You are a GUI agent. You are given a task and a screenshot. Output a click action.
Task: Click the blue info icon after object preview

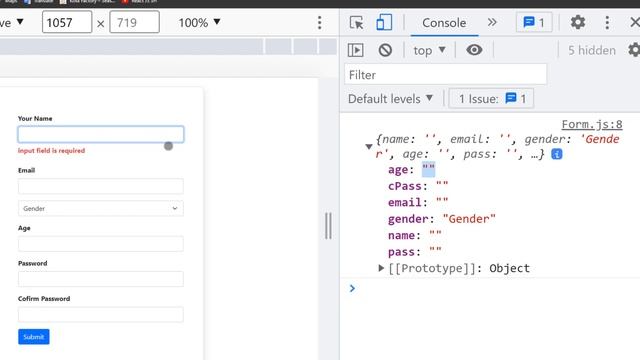coord(556,154)
